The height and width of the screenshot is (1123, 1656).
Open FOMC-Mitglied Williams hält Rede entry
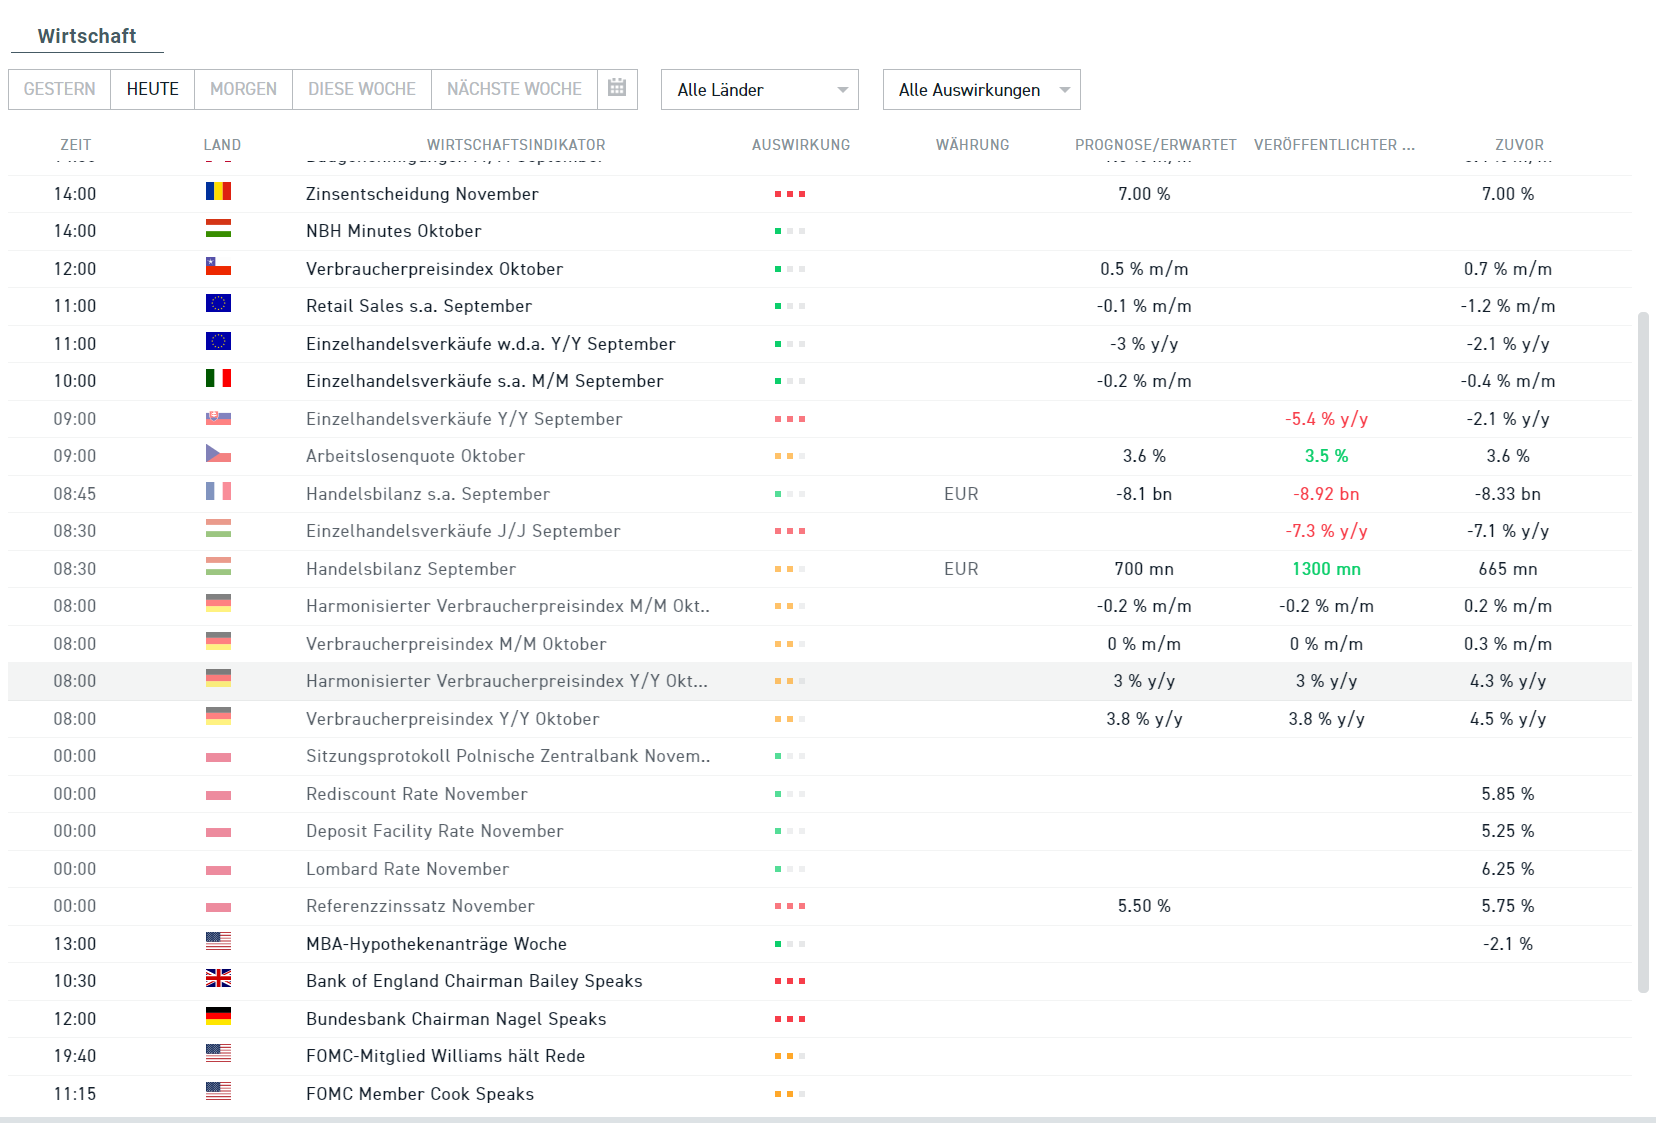(x=445, y=1056)
